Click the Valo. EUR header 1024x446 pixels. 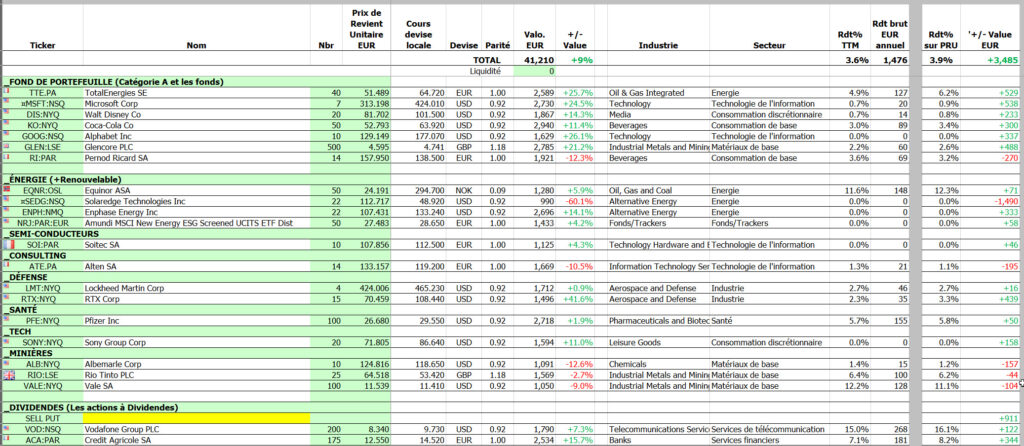click(535, 40)
